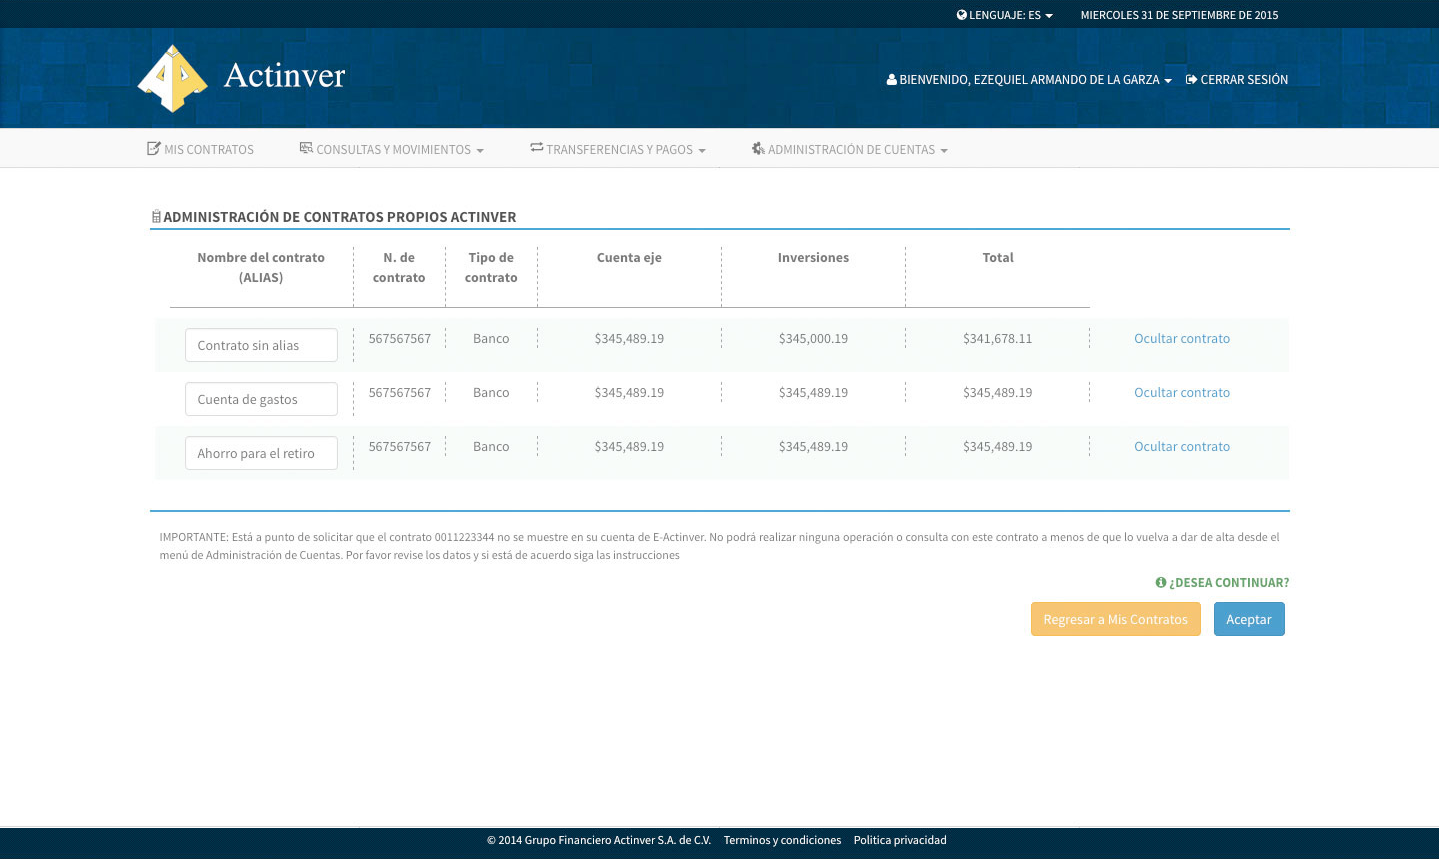Screen dimensions: 1439x859
Task: Open the Terminos y condiciones footer link
Action: [782, 840]
